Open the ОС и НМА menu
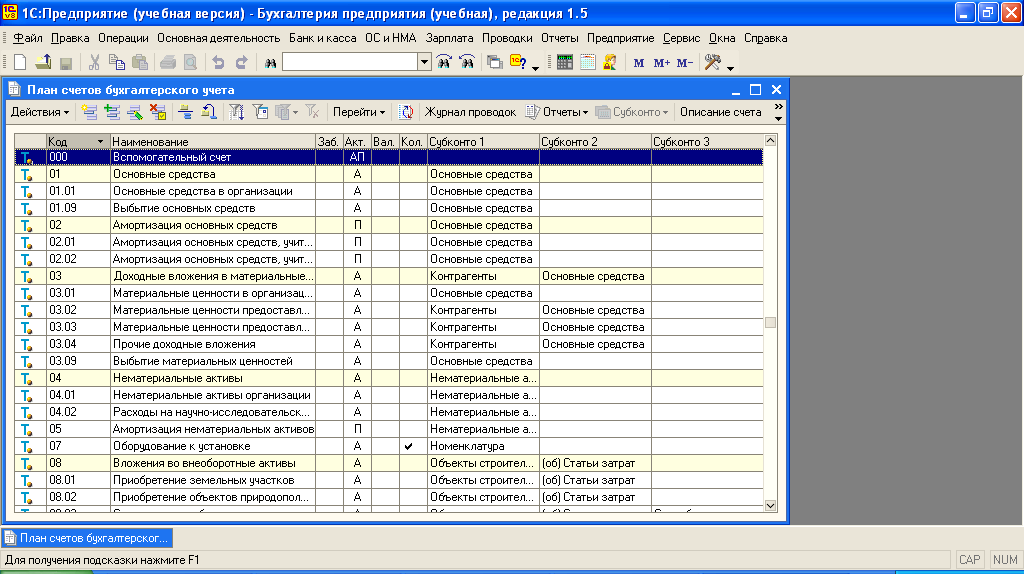The width and height of the screenshot is (1024, 574). click(x=391, y=38)
